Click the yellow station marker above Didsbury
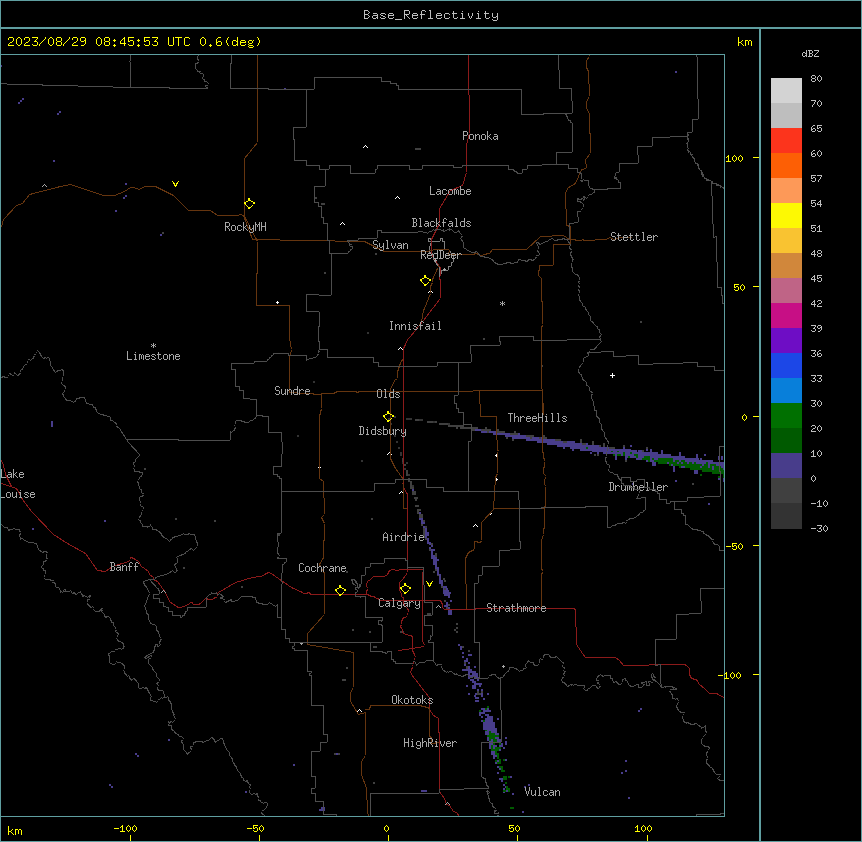Image resolution: width=862 pixels, height=842 pixels. point(389,417)
